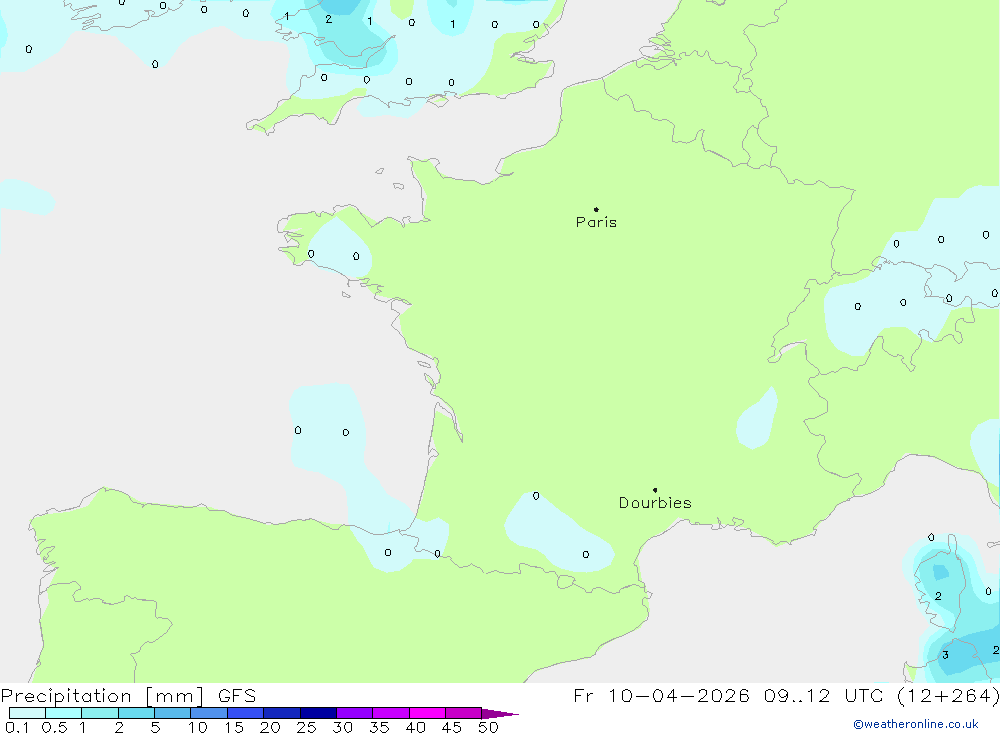Open the weatheronline.co.uk copyright link
This screenshot has width=1000, height=733.
(916, 724)
